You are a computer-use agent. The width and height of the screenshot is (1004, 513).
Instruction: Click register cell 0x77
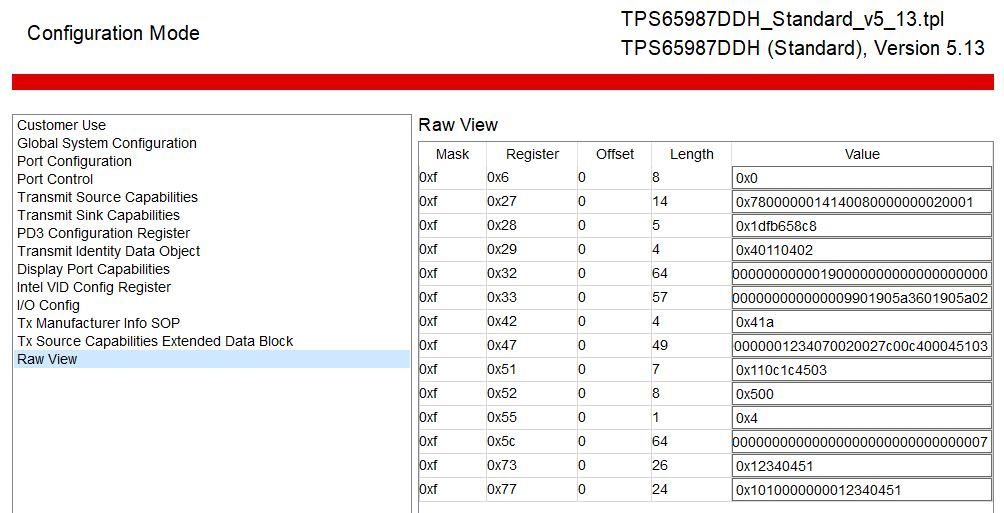531,490
